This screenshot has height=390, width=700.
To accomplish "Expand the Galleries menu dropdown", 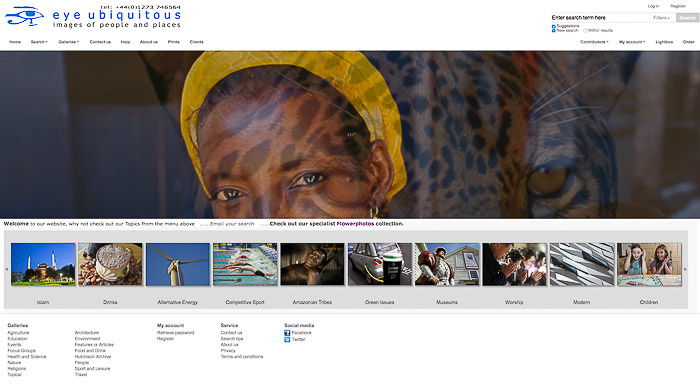I will click(x=68, y=42).
